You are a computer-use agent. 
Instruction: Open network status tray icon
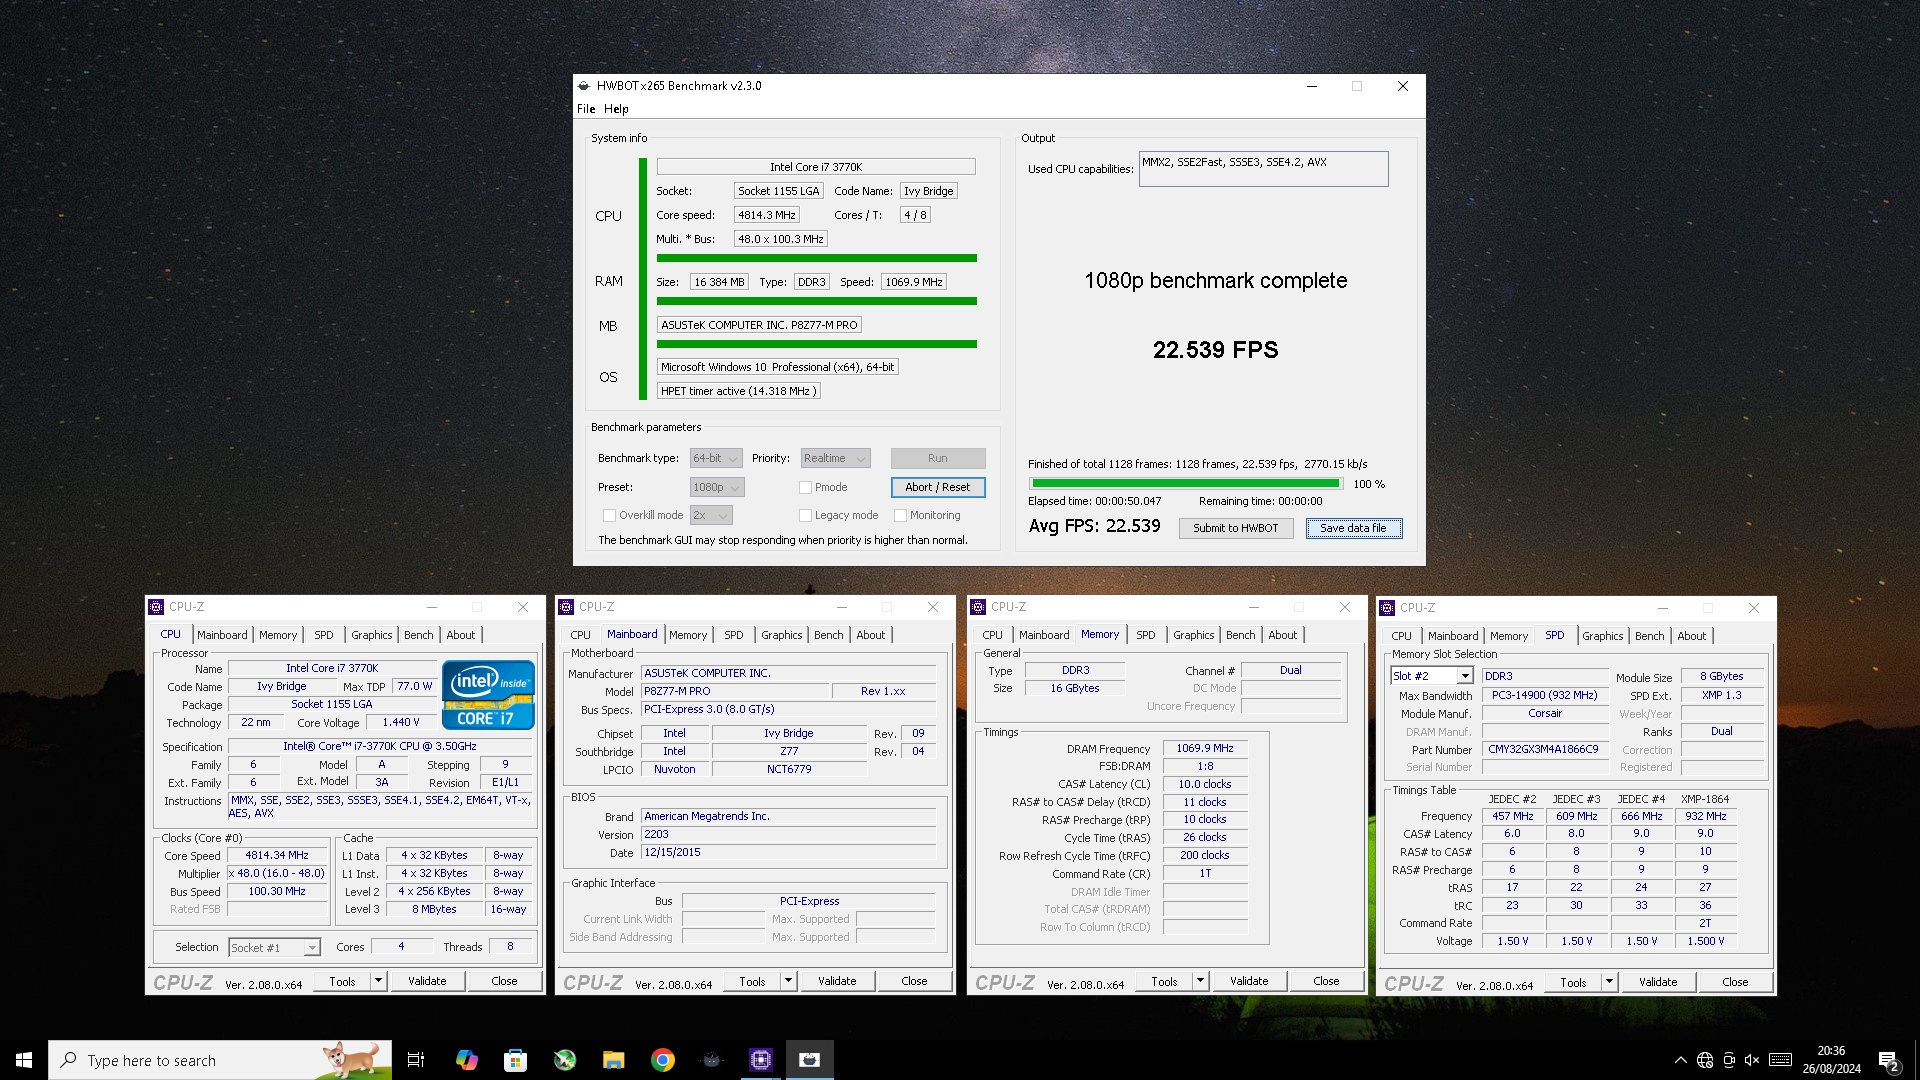point(1705,1060)
